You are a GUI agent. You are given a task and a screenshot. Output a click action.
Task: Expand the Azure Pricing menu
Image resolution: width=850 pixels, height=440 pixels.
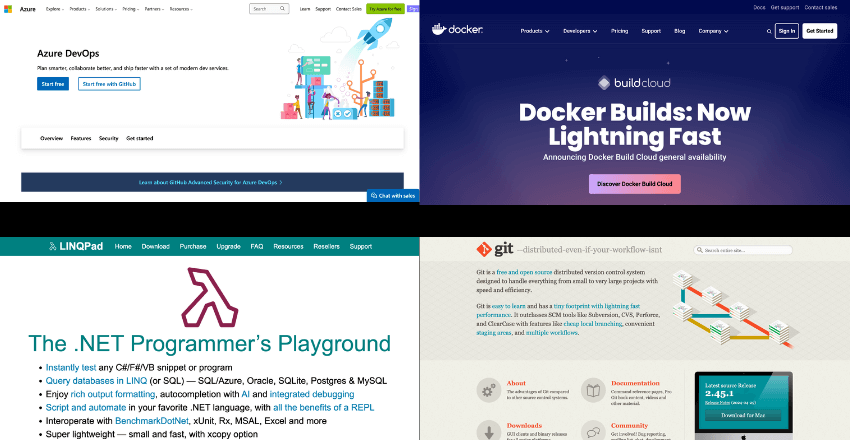click(131, 9)
